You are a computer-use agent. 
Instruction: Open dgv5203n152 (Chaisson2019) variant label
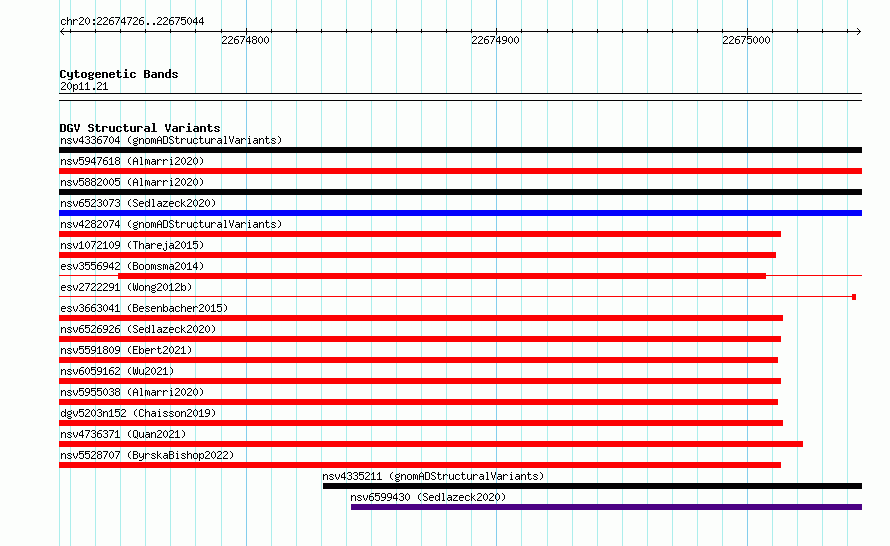click(138, 413)
